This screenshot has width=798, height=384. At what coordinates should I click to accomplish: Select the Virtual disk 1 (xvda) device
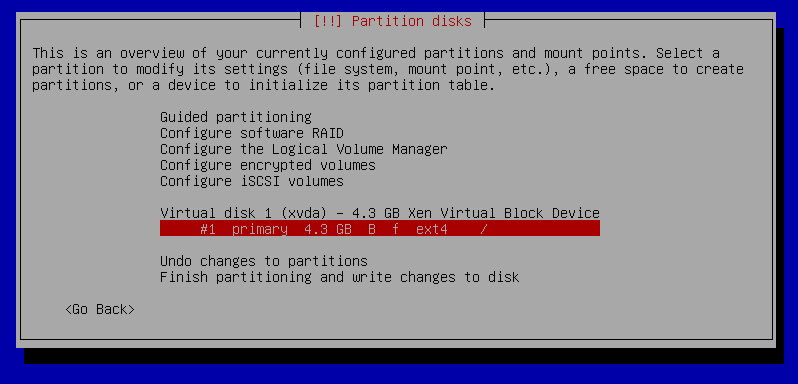click(380, 213)
